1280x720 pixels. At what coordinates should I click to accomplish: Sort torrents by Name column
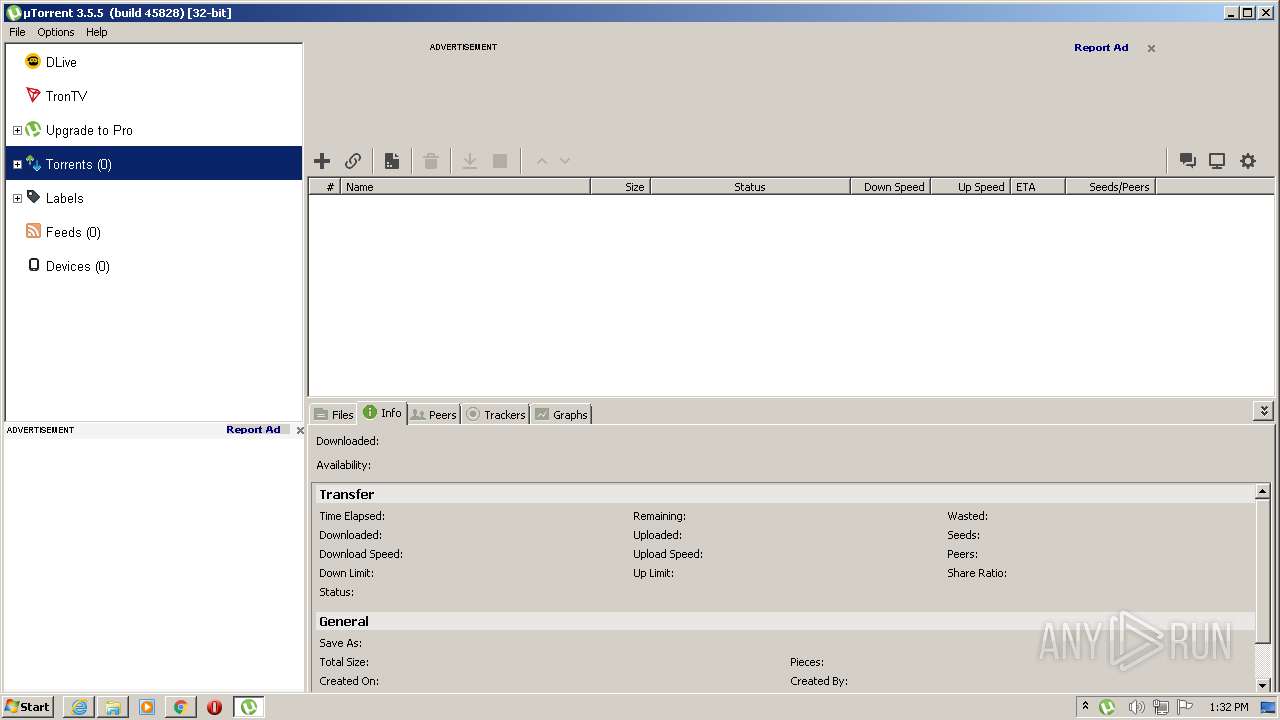click(465, 187)
